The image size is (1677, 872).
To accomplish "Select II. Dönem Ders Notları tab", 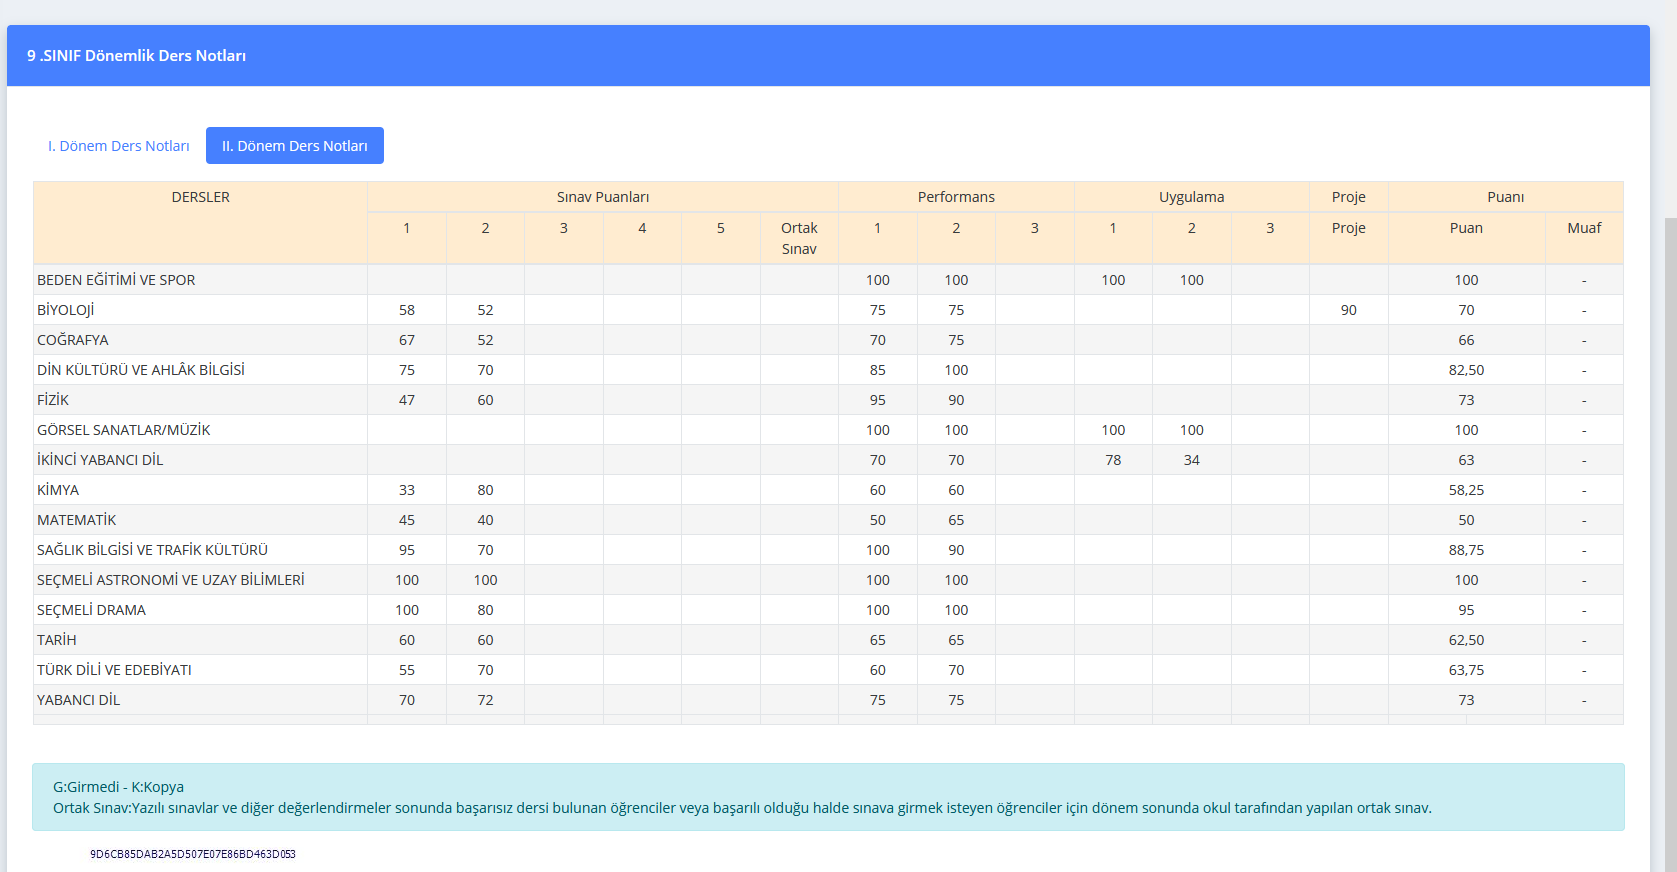I will point(295,146).
